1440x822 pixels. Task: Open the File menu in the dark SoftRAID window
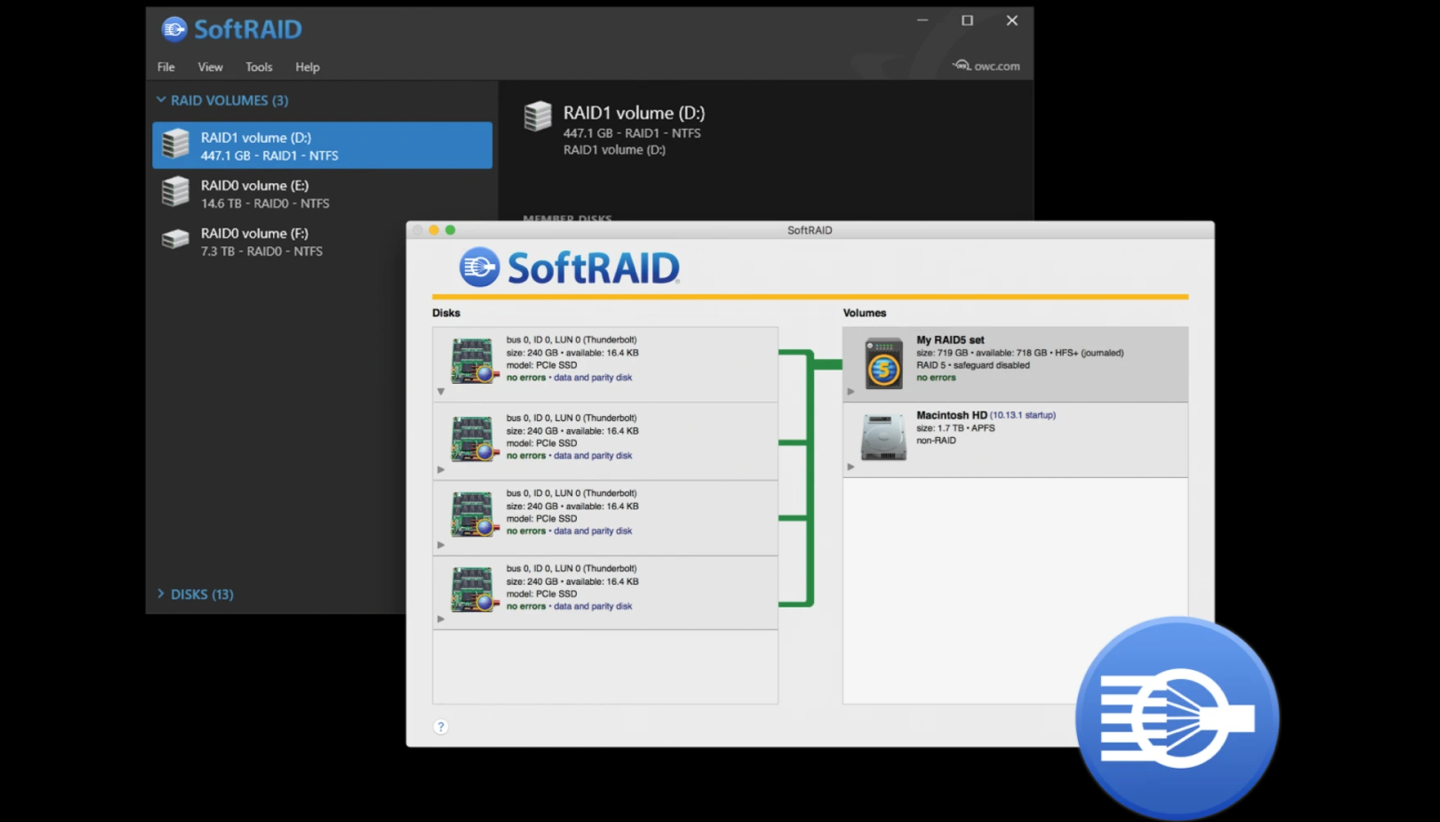coord(166,67)
